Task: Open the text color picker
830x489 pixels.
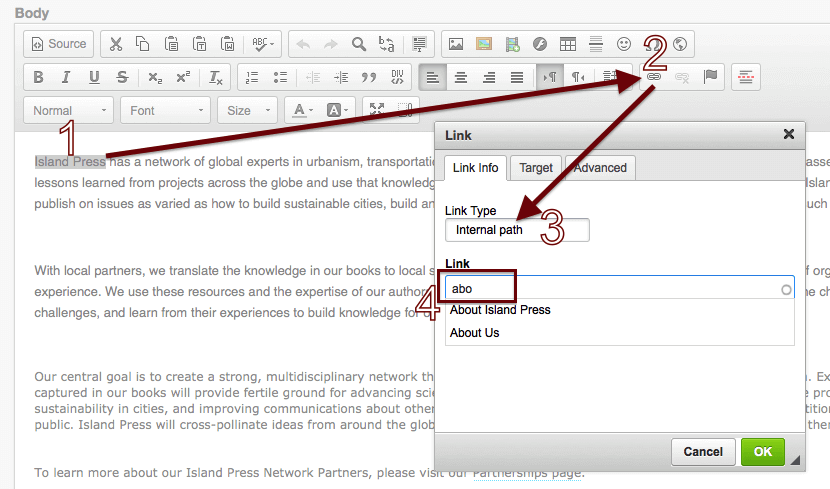Action: point(302,110)
